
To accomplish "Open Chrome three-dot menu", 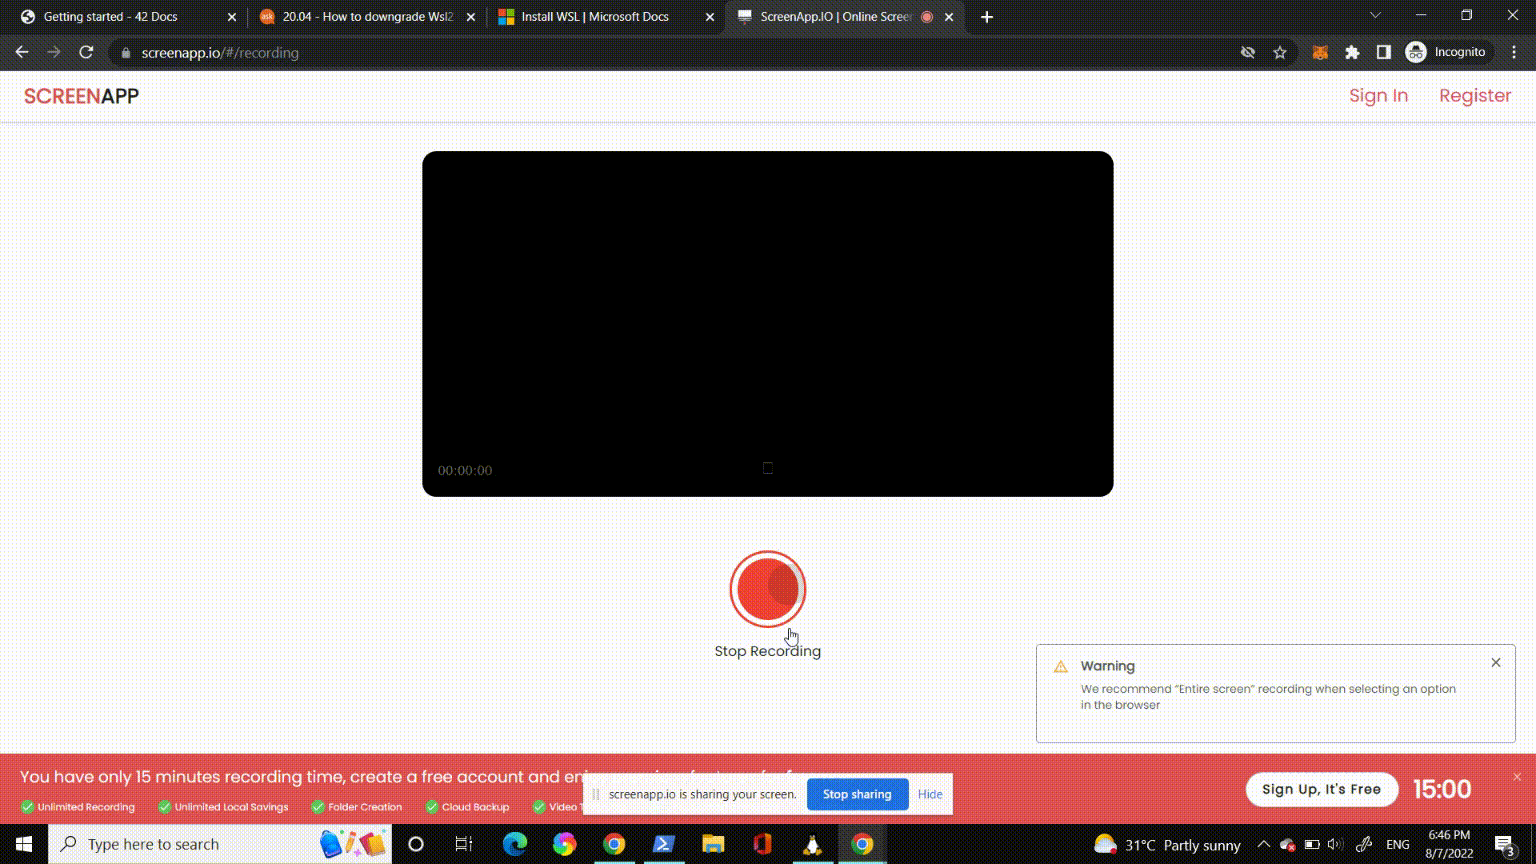I will (1515, 53).
